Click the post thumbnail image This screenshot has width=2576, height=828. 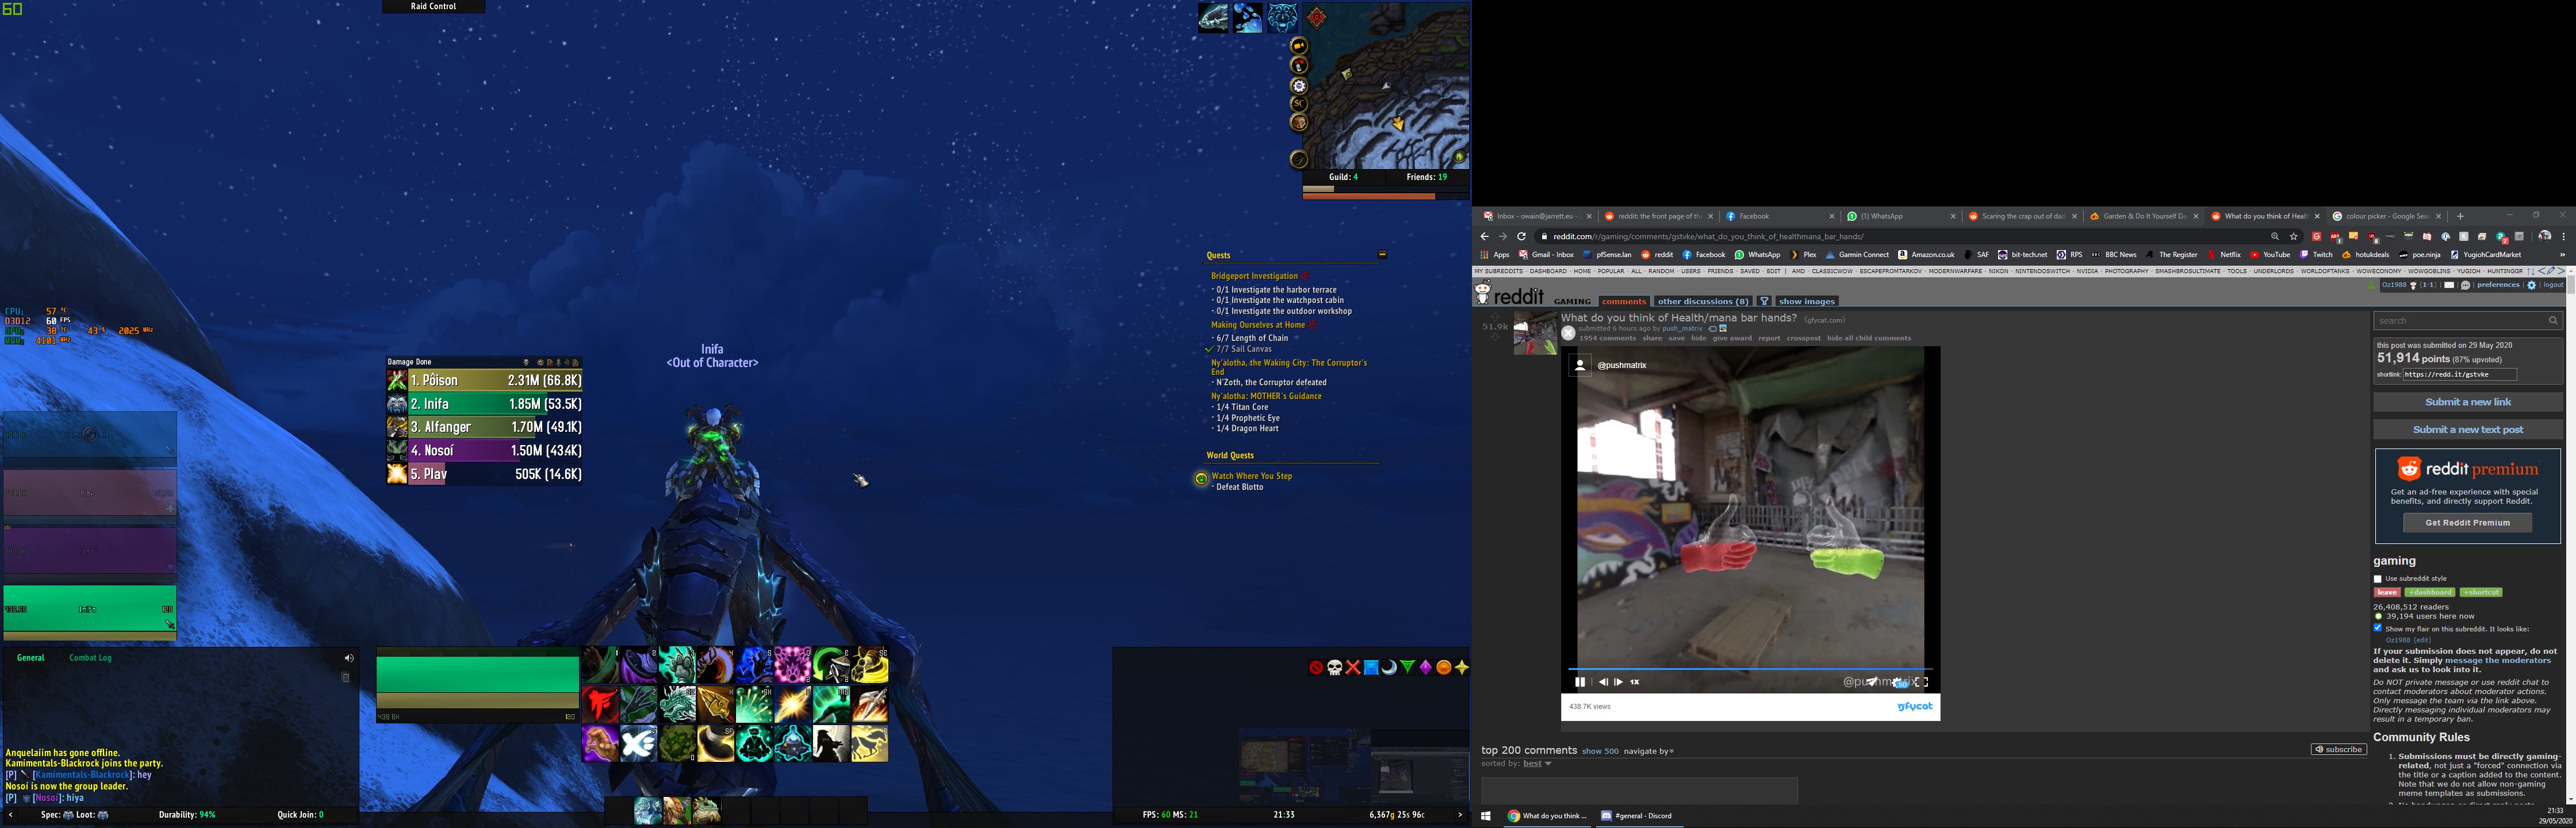[x=1536, y=334]
